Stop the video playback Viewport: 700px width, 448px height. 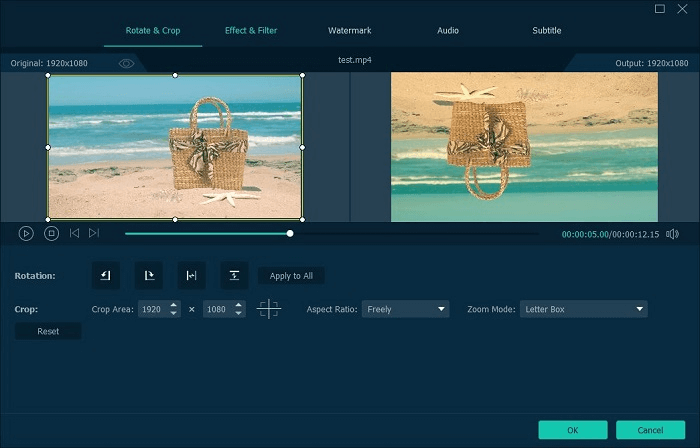pyautogui.click(x=51, y=233)
